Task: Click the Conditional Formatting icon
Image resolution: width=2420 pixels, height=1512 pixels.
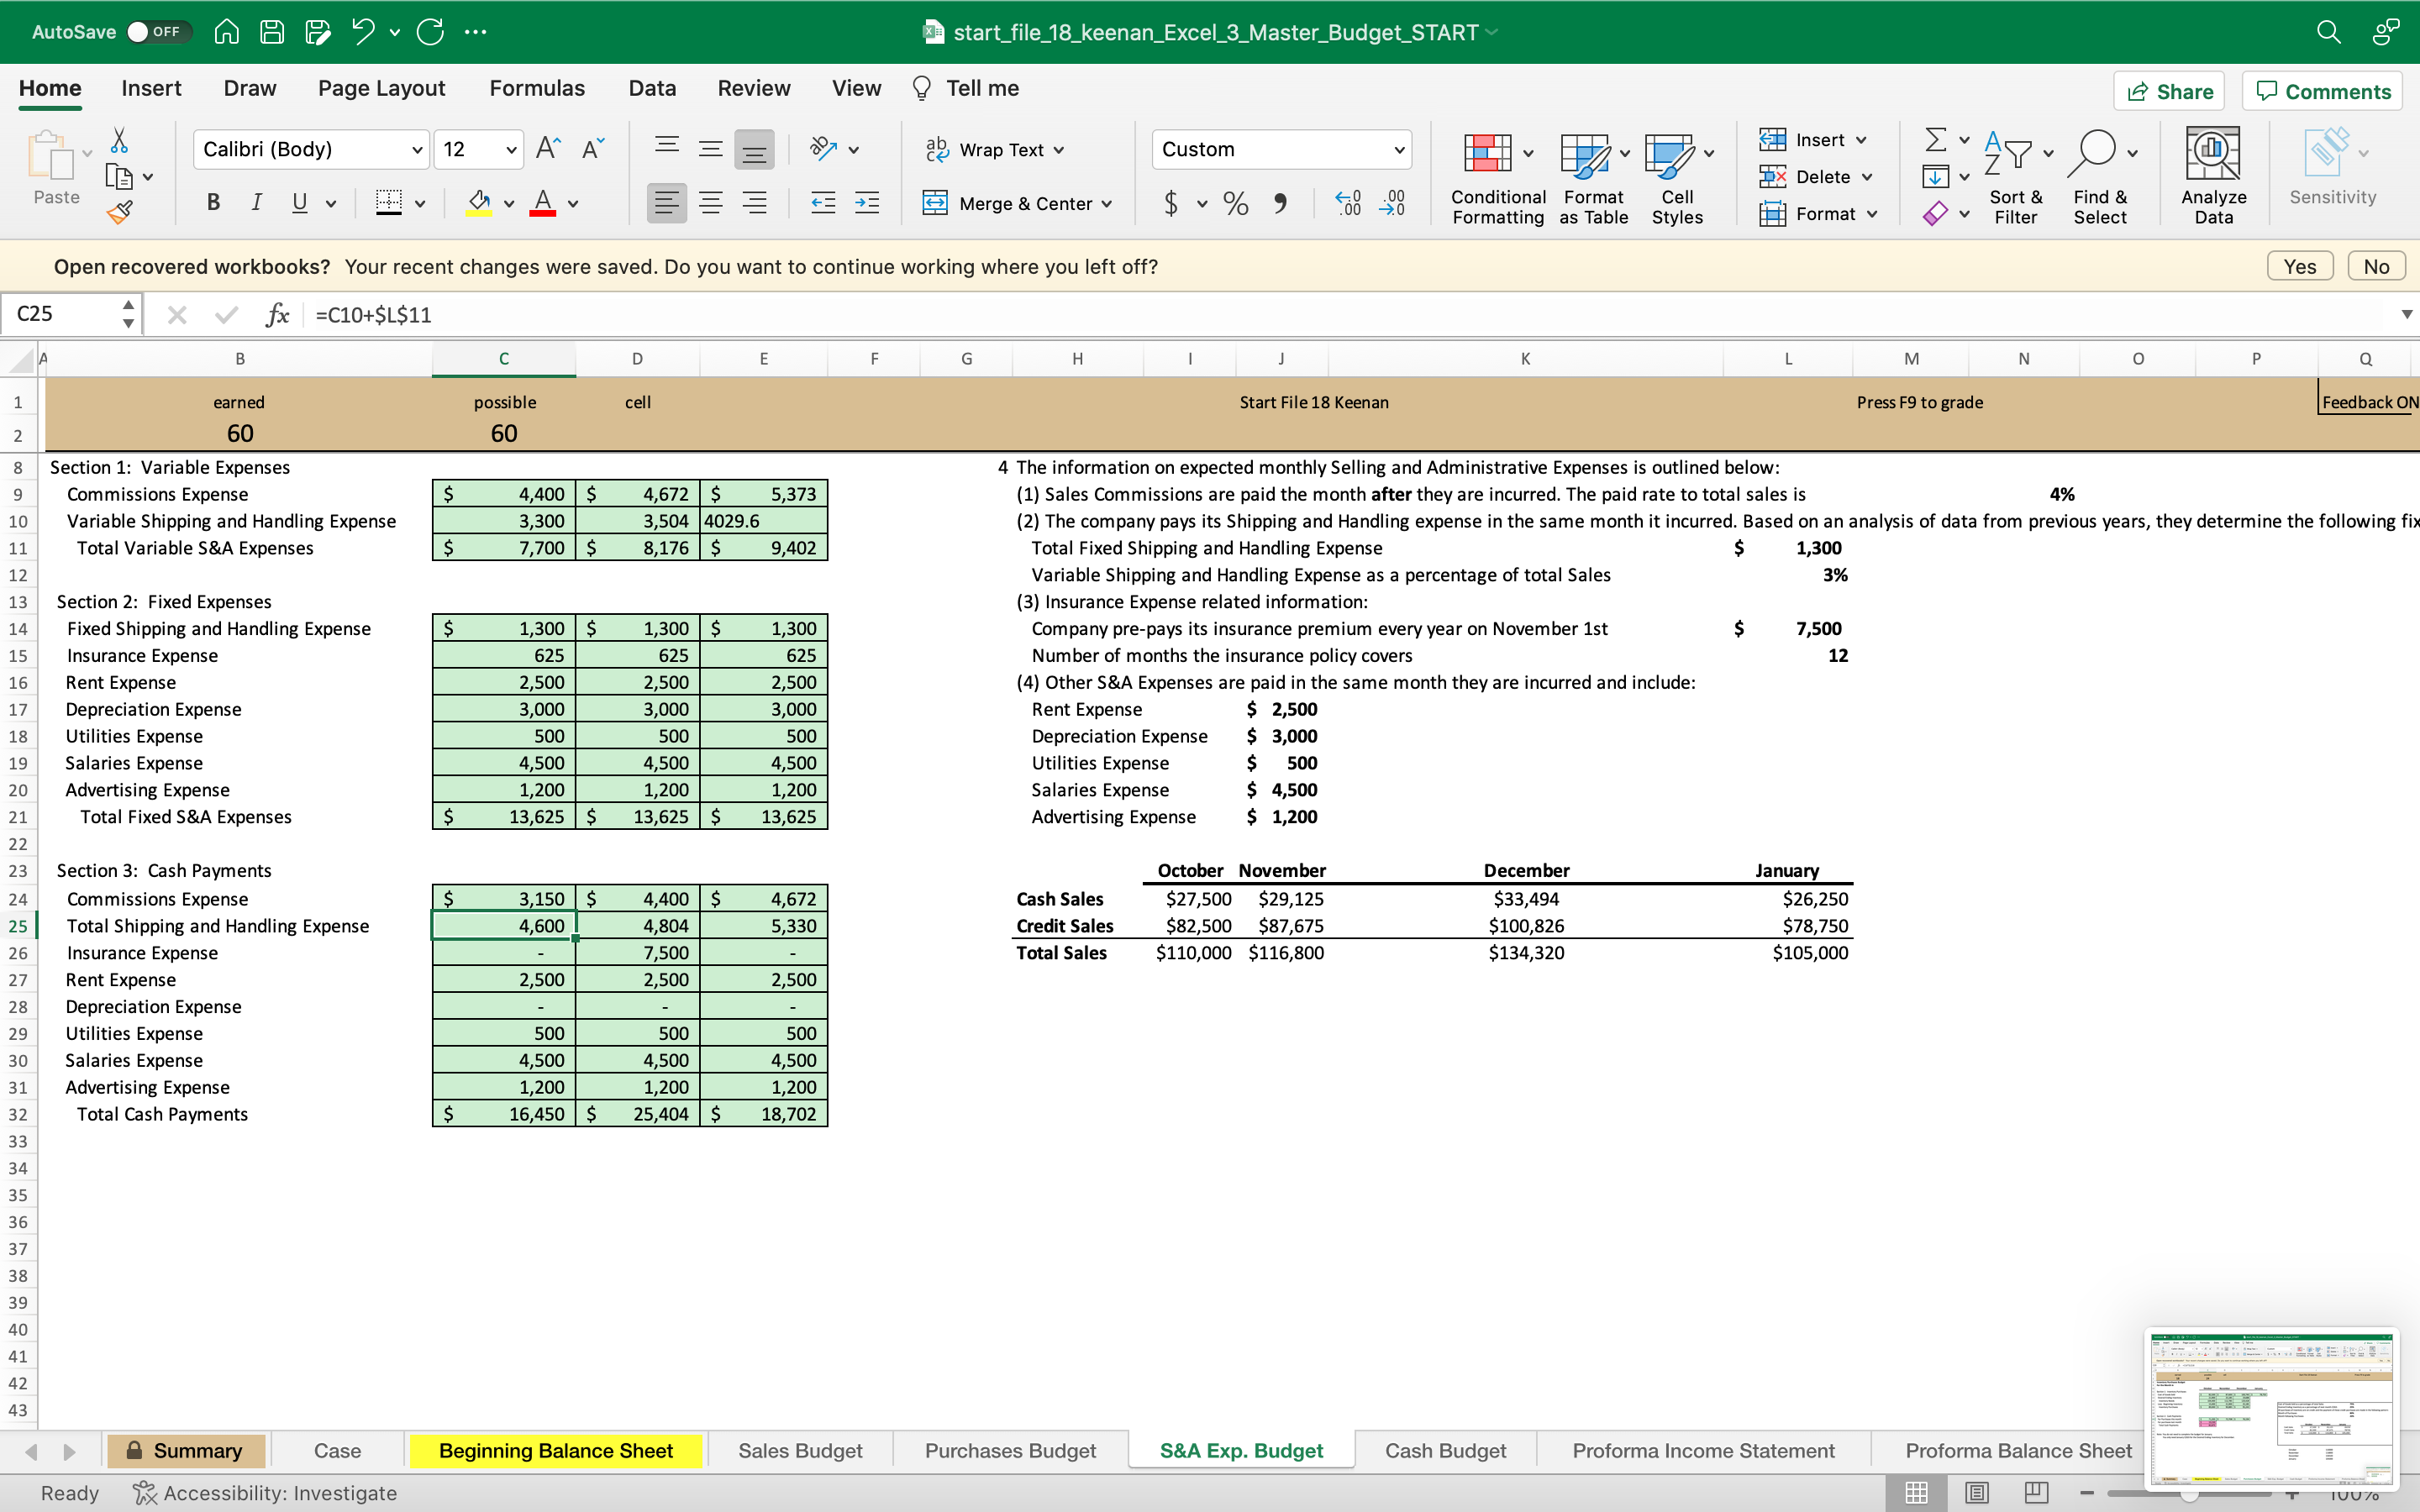Action: click(x=1487, y=154)
